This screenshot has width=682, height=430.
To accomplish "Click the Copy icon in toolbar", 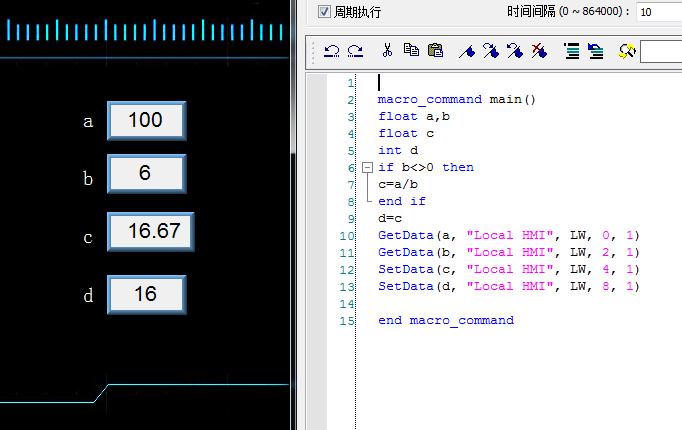I will [x=411, y=51].
